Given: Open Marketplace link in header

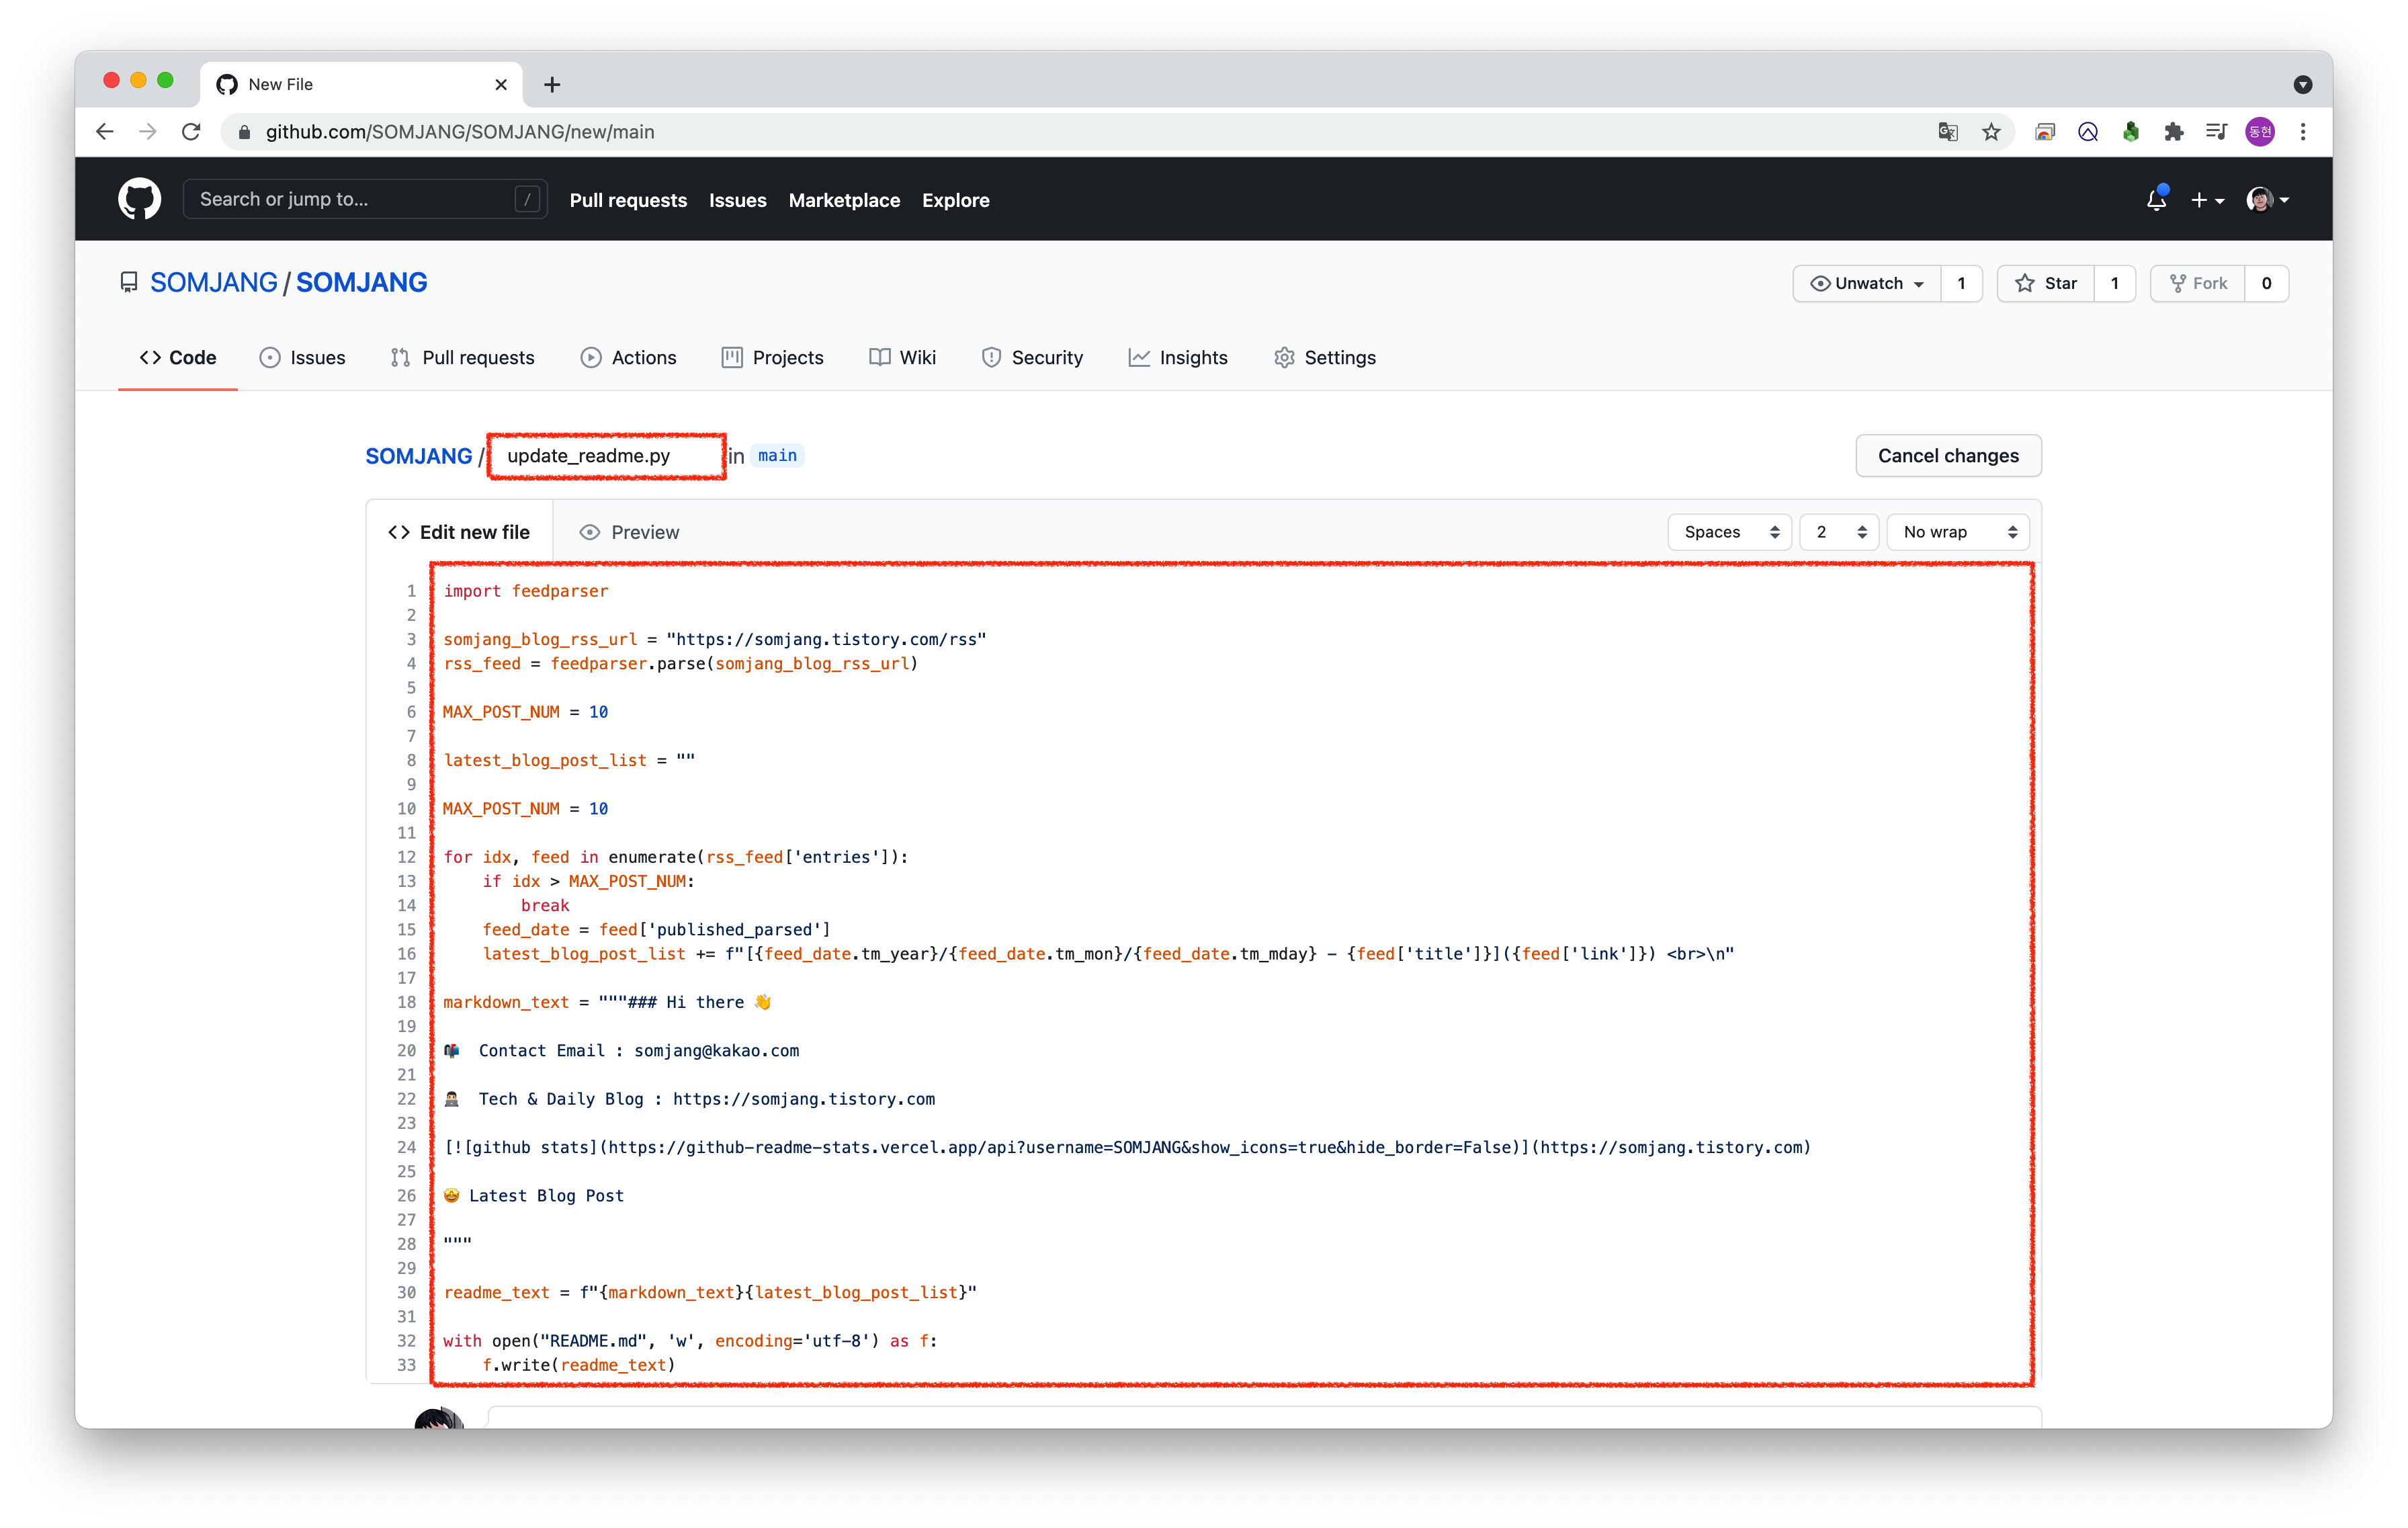Looking at the screenshot, I should click(x=844, y=200).
